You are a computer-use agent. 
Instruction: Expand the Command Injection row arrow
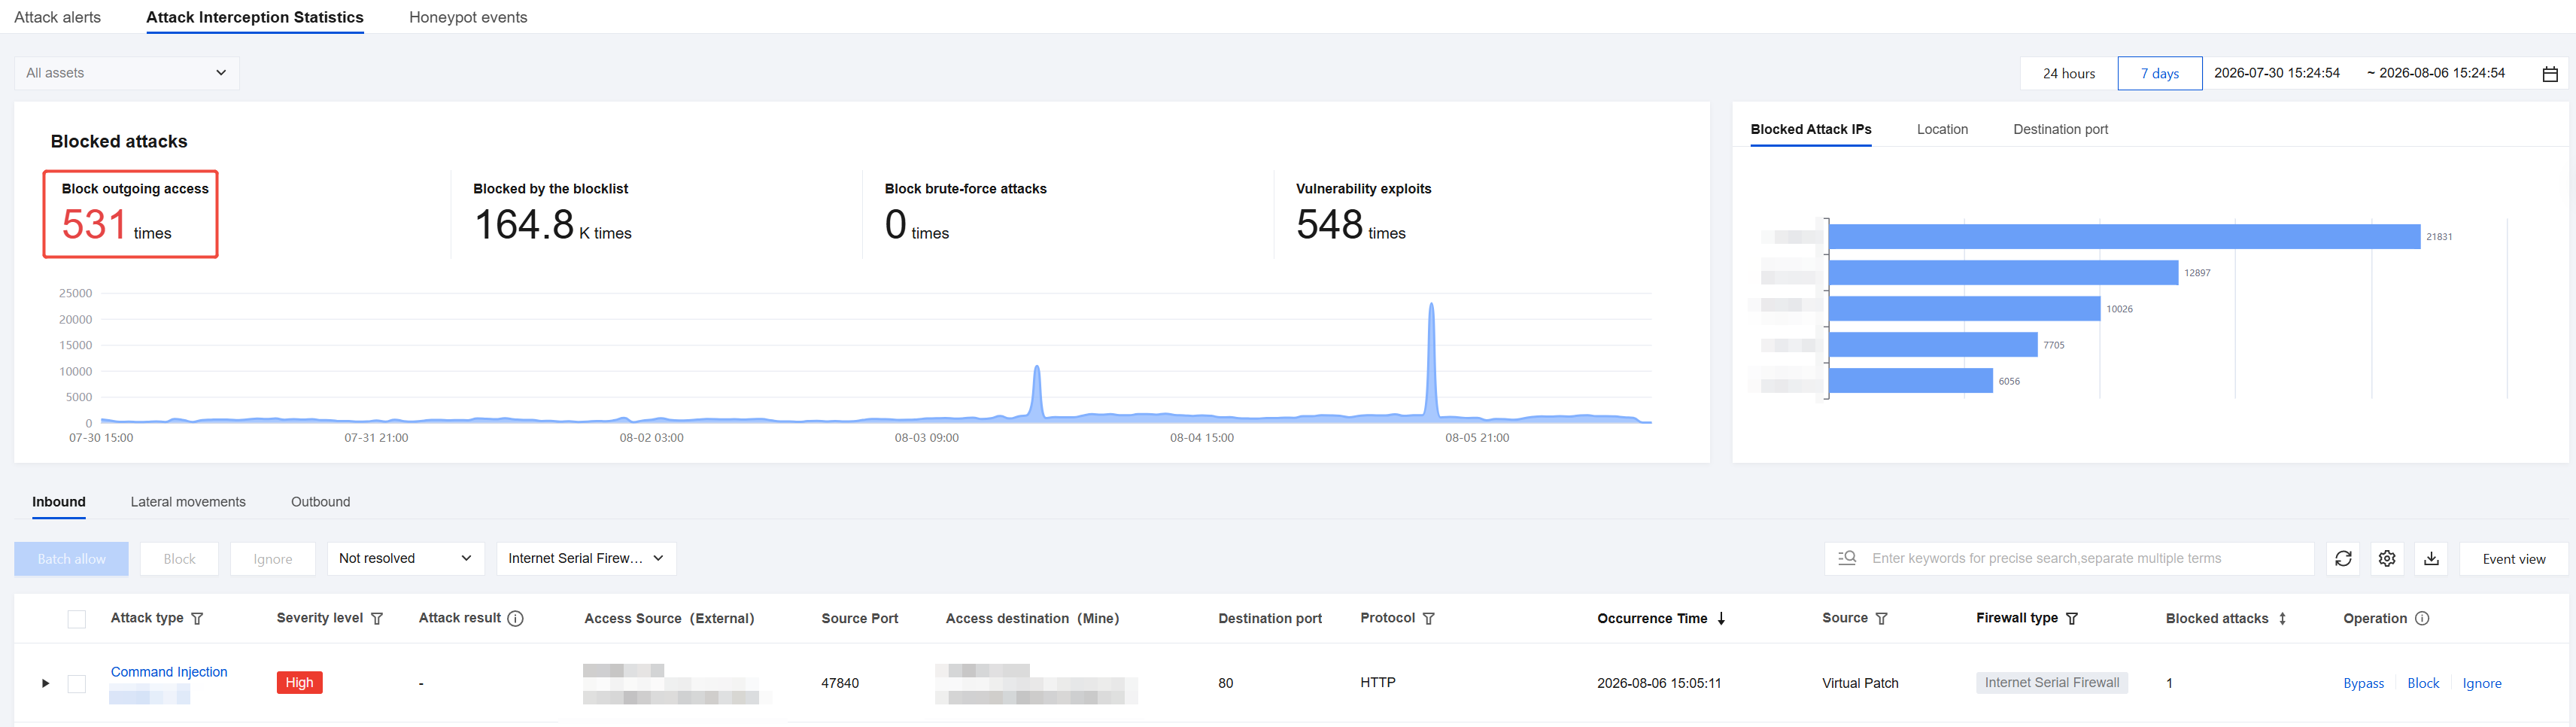[x=45, y=684]
